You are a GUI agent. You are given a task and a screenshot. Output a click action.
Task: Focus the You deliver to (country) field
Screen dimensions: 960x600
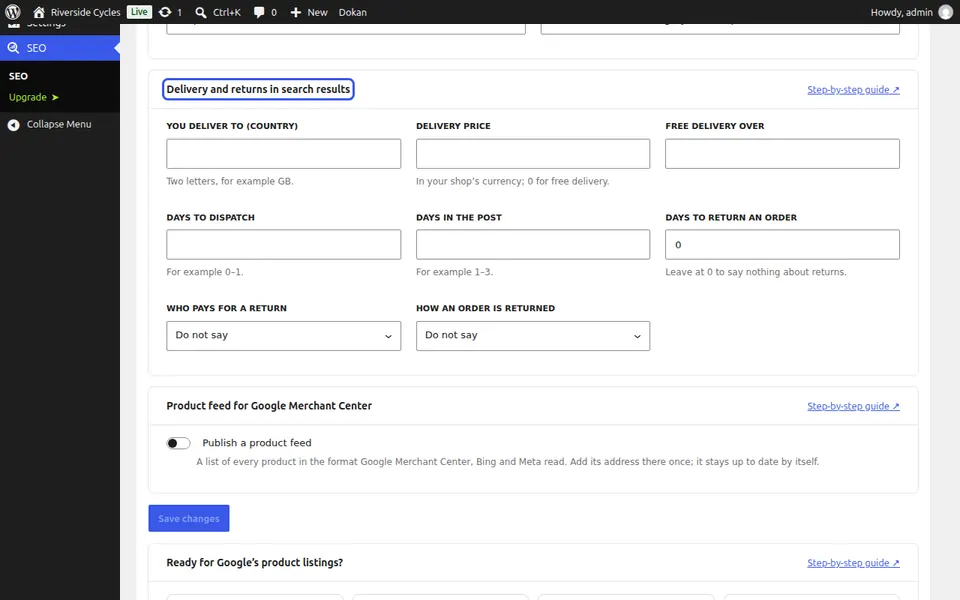(283, 154)
